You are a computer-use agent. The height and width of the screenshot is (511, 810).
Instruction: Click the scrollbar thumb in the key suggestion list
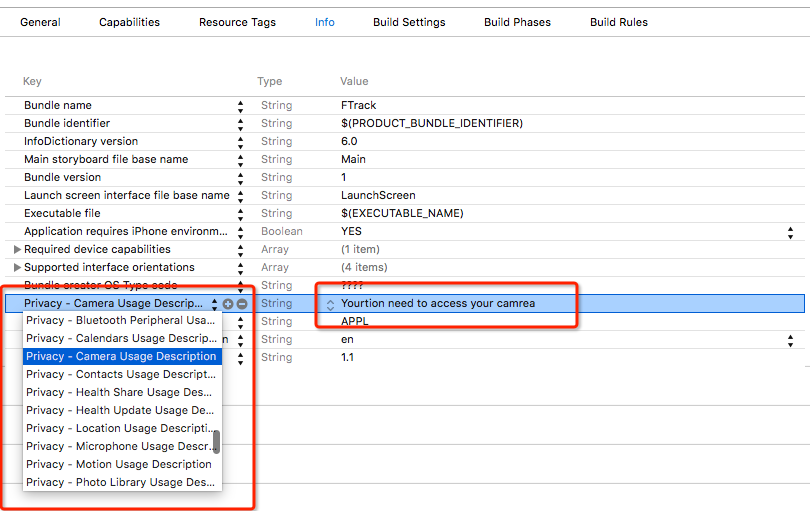pos(216,442)
